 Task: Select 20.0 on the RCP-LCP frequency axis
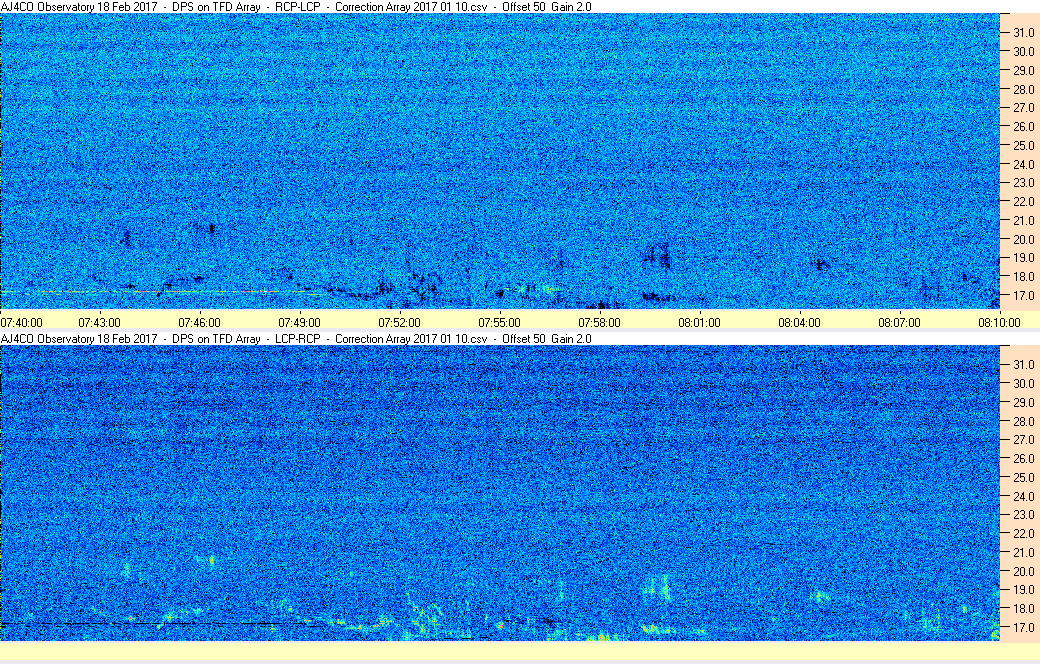point(1023,239)
